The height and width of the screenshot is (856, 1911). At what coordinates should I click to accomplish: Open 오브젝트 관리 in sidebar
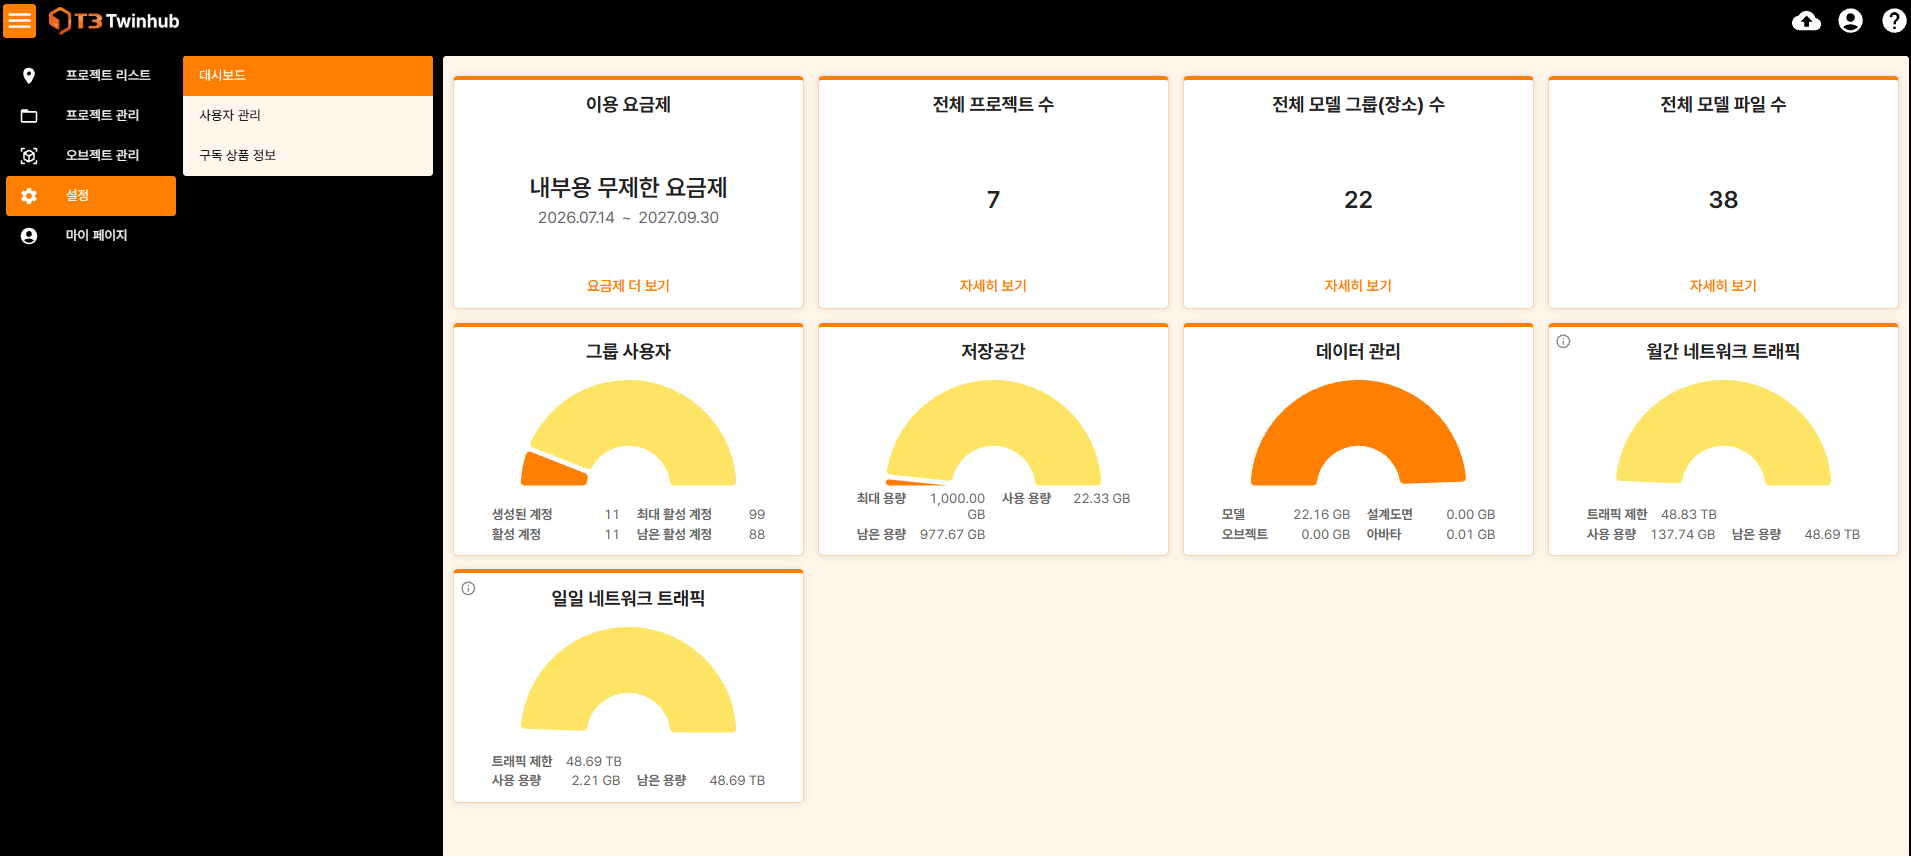click(91, 156)
